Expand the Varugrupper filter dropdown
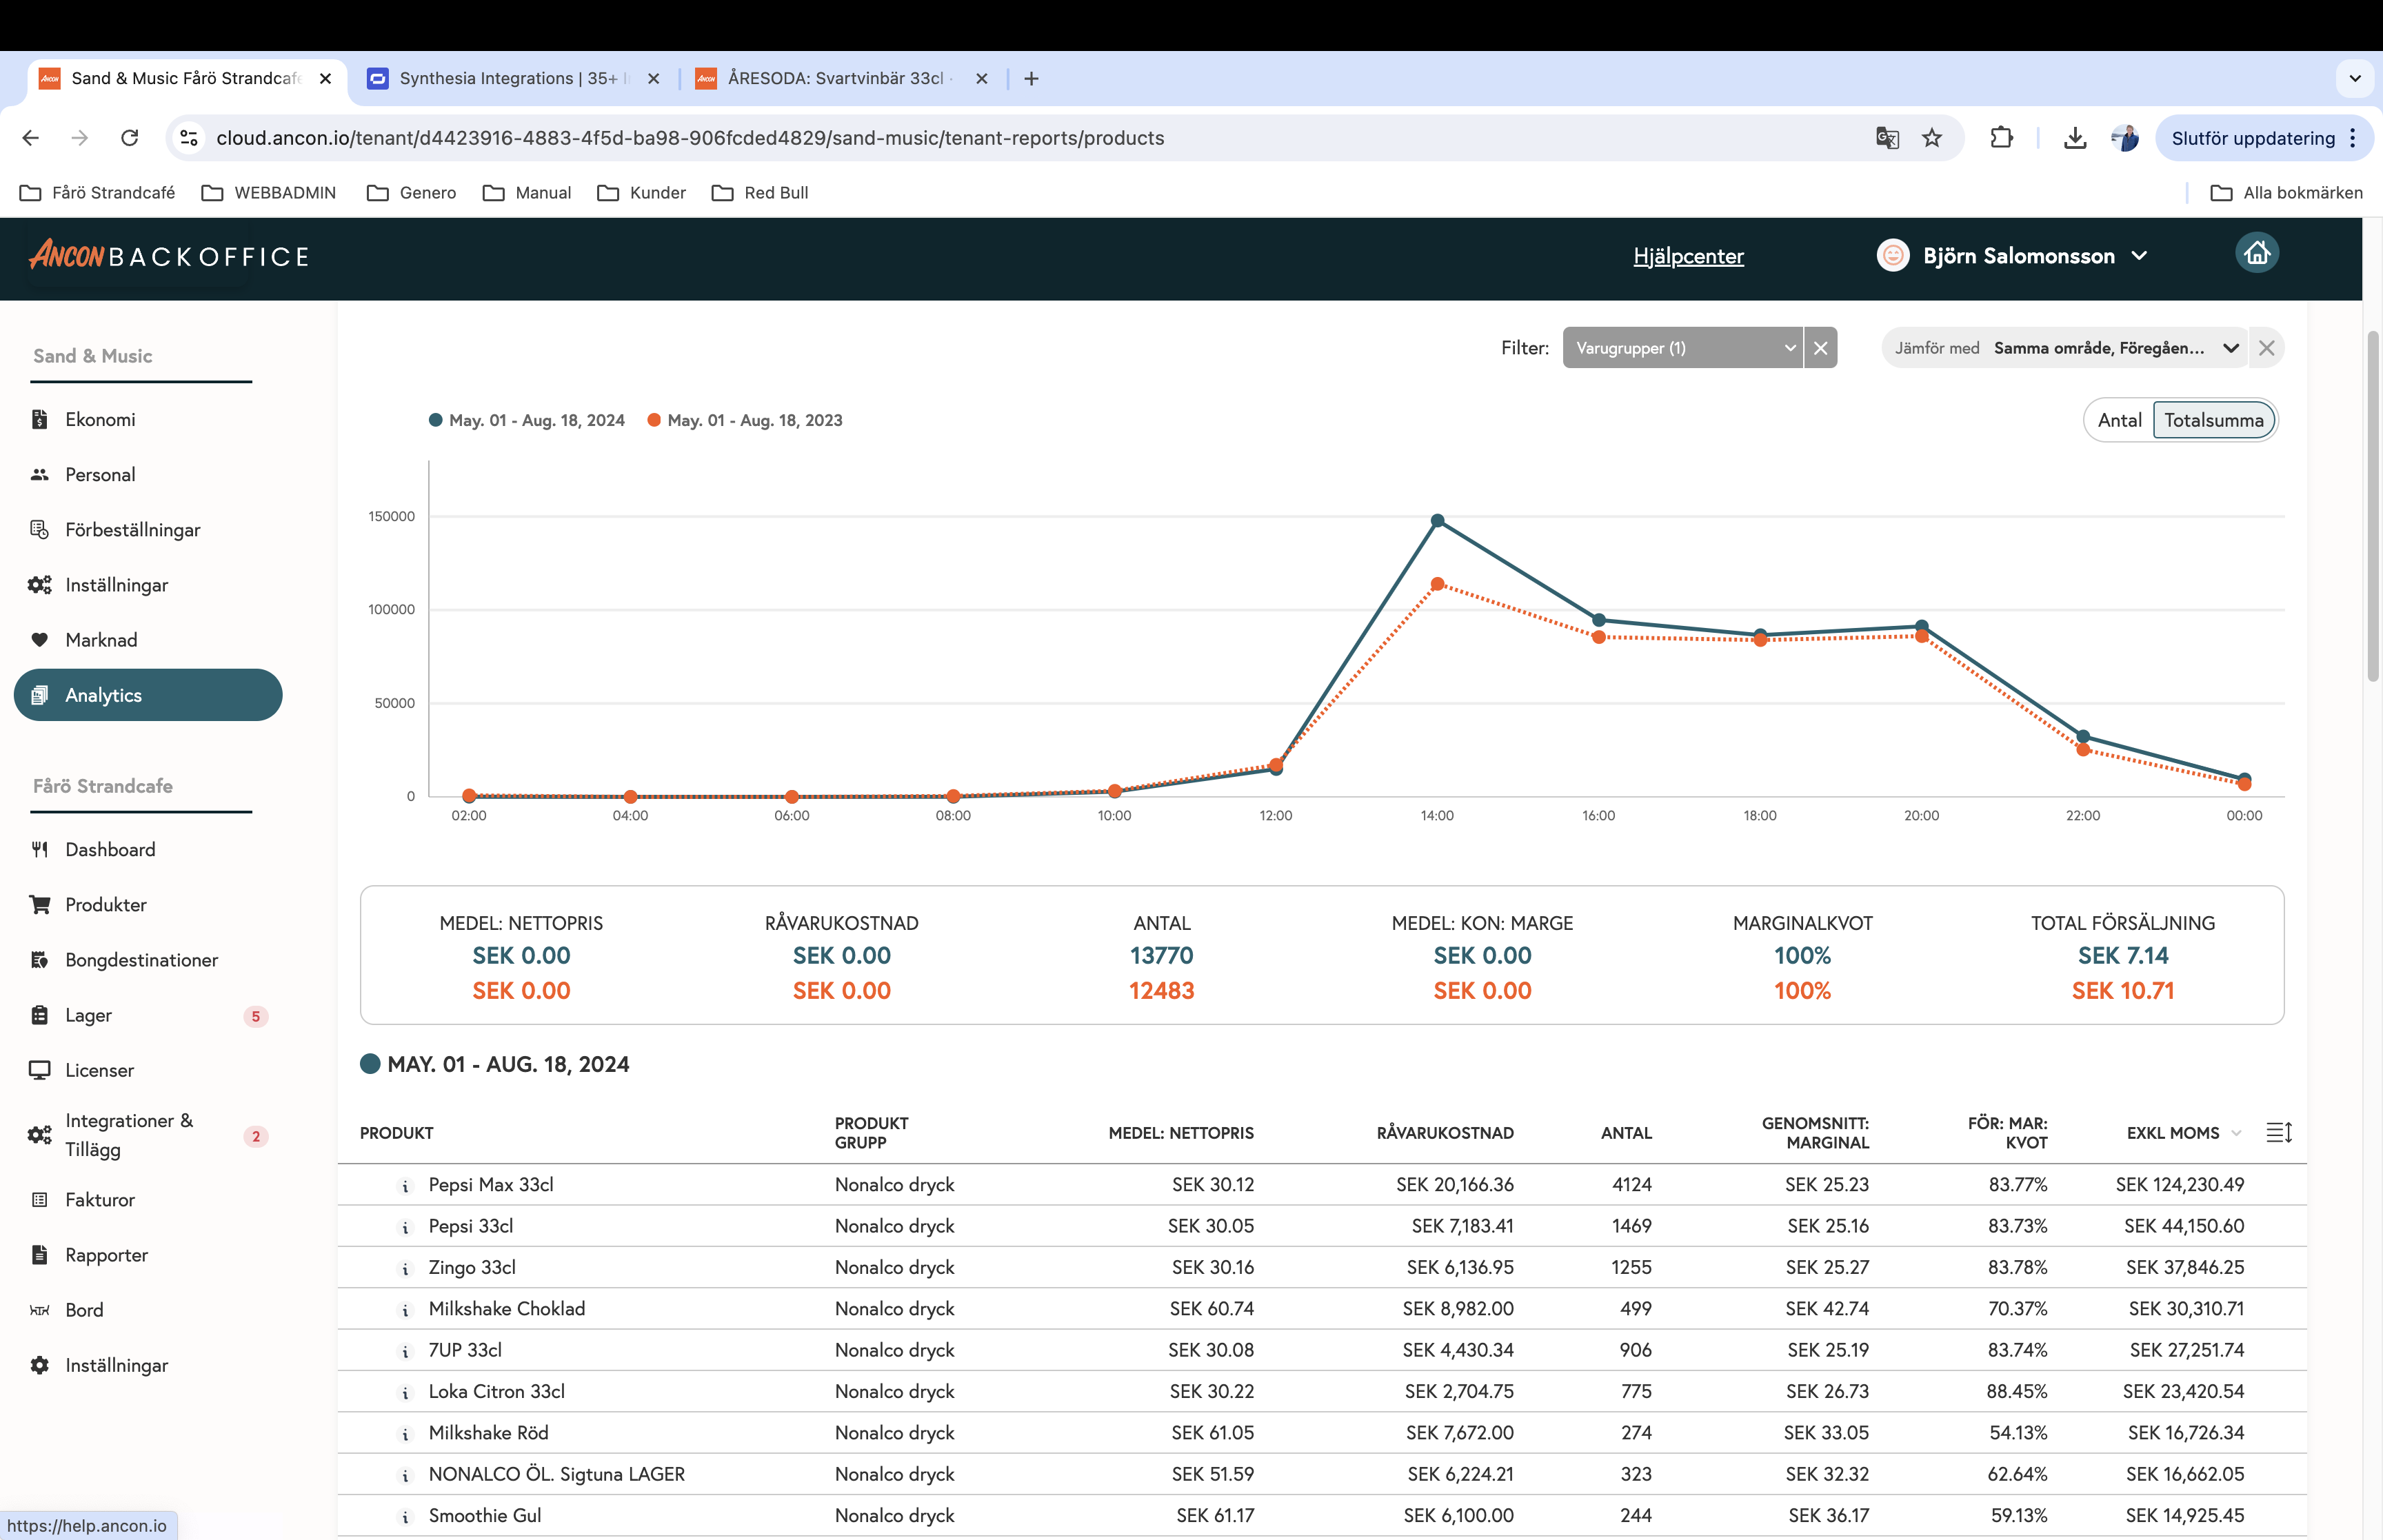 [x=1683, y=348]
